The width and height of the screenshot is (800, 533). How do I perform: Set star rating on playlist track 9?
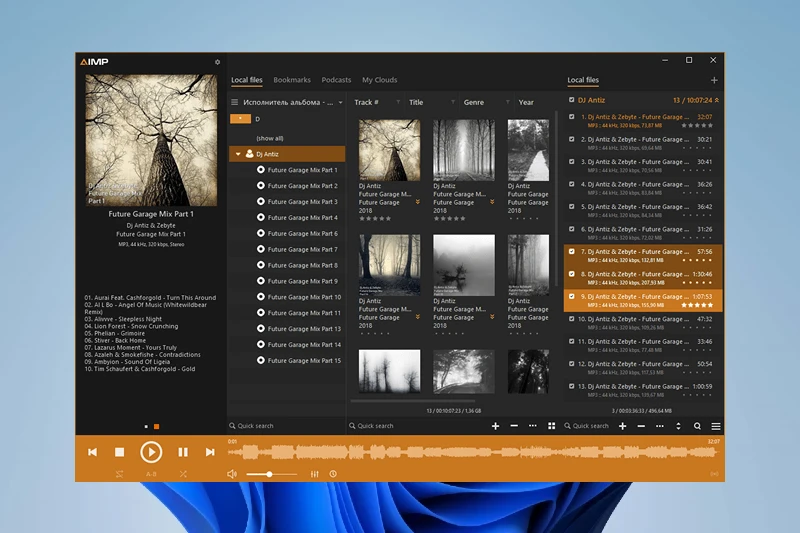point(697,305)
